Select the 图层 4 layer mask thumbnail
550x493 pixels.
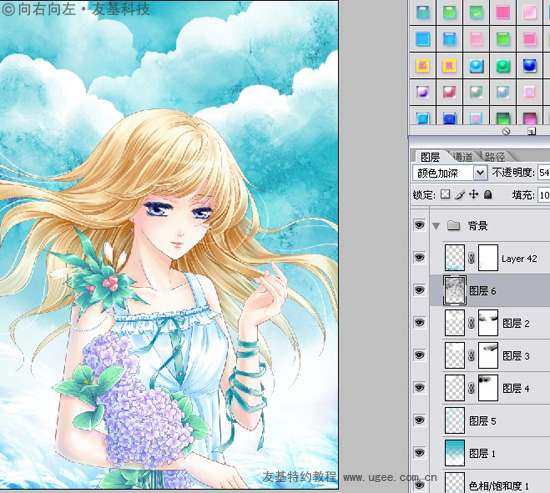click(x=488, y=388)
